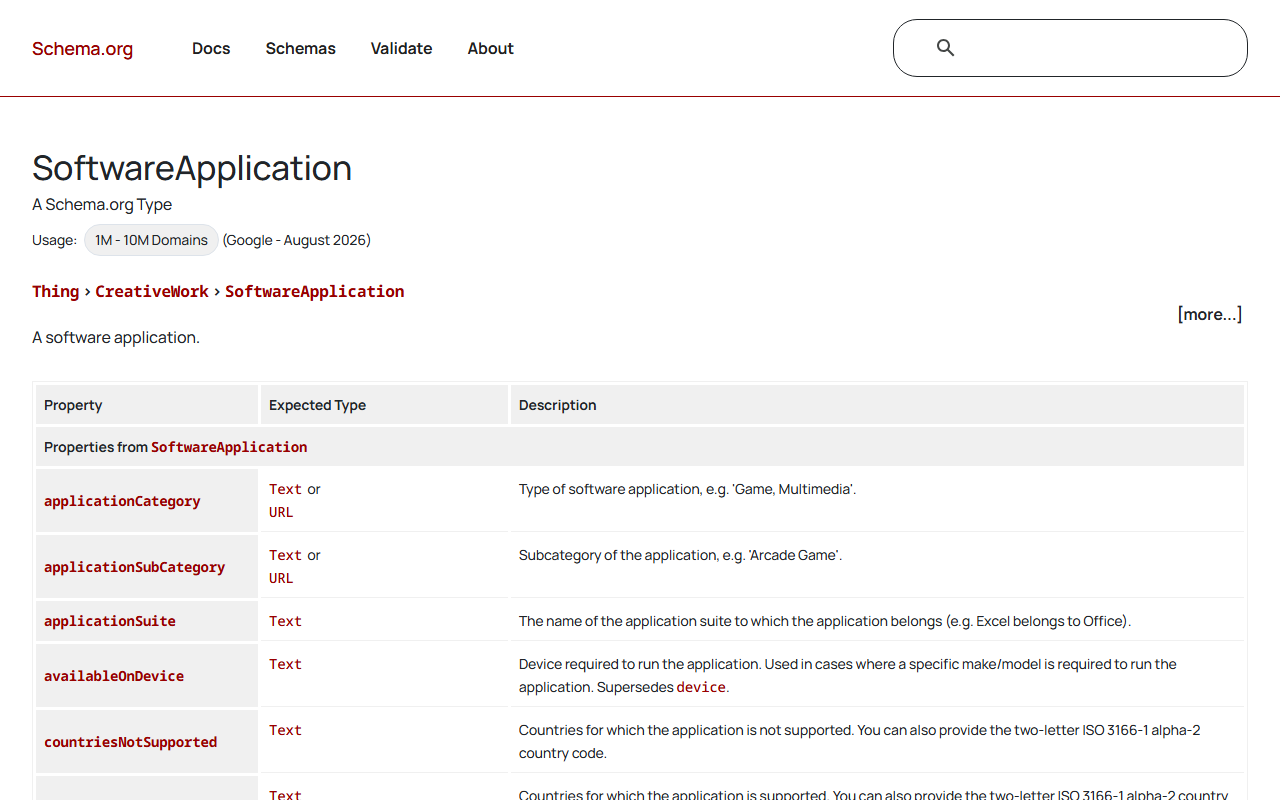This screenshot has height=800, width=1280.
Task: Open the applicationSuite property
Action: point(110,621)
